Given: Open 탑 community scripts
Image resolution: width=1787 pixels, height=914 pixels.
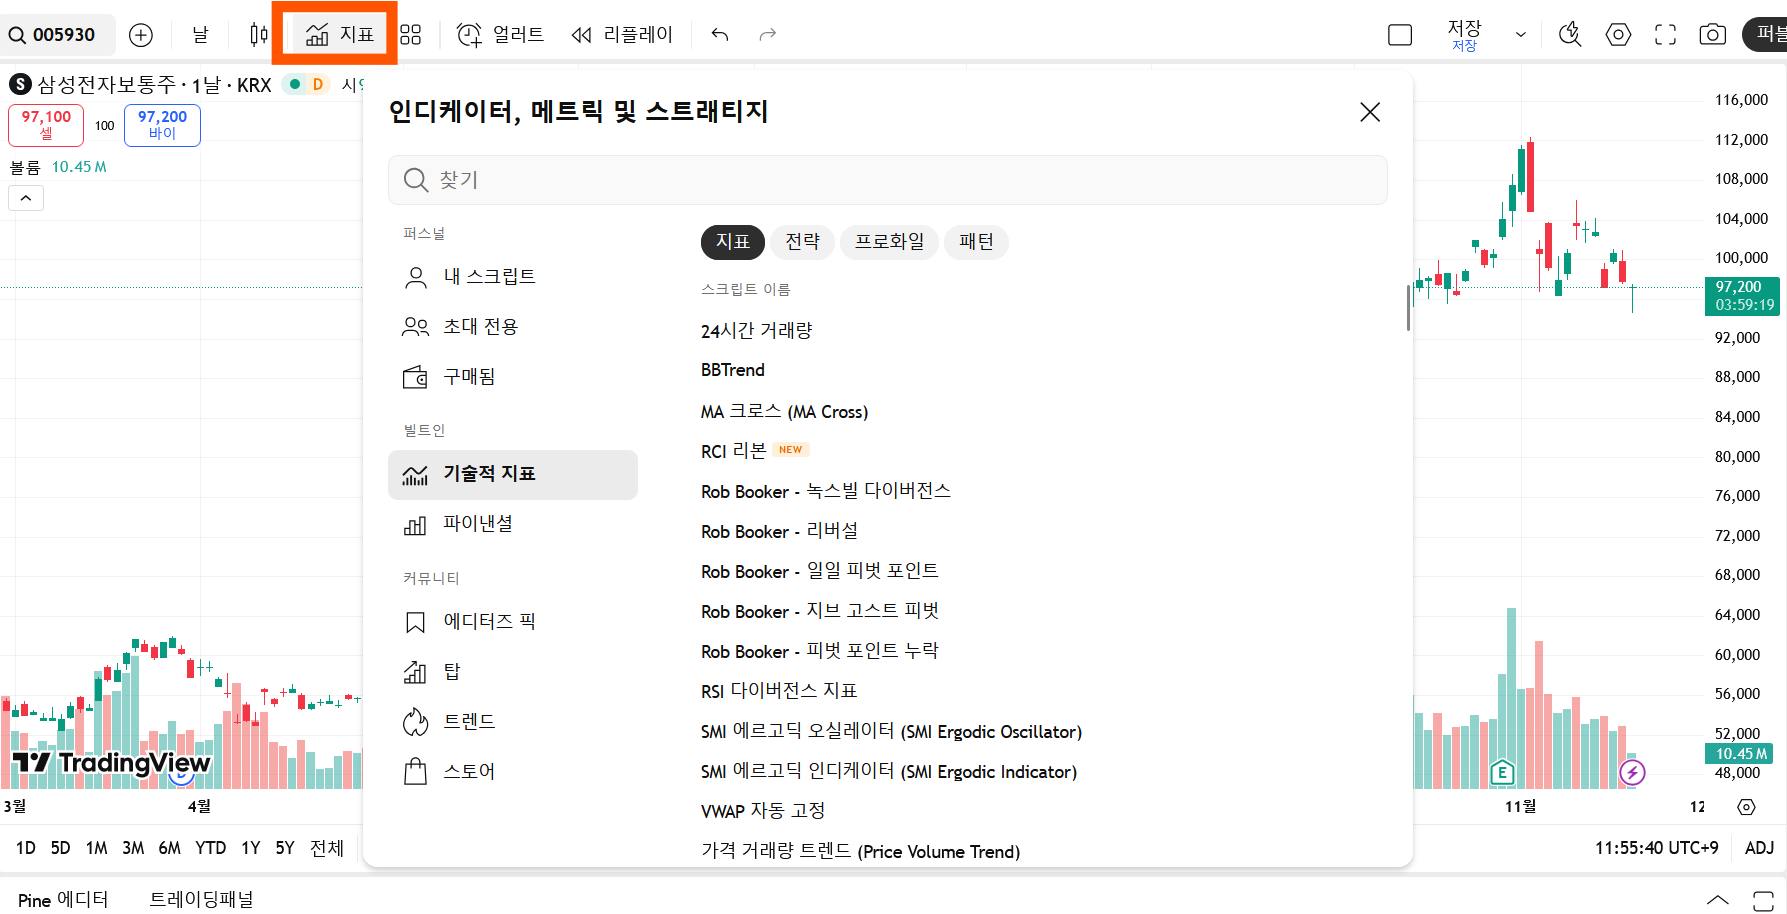Looking at the screenshot, I should point(513,672).
